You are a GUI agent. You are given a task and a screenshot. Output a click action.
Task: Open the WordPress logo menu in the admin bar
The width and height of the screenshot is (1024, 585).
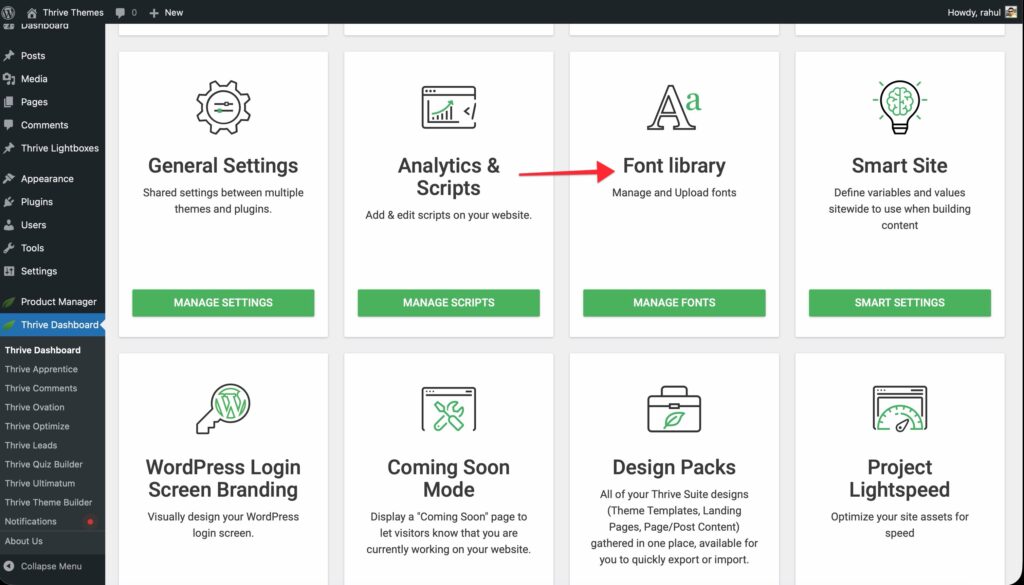(9, 12)
